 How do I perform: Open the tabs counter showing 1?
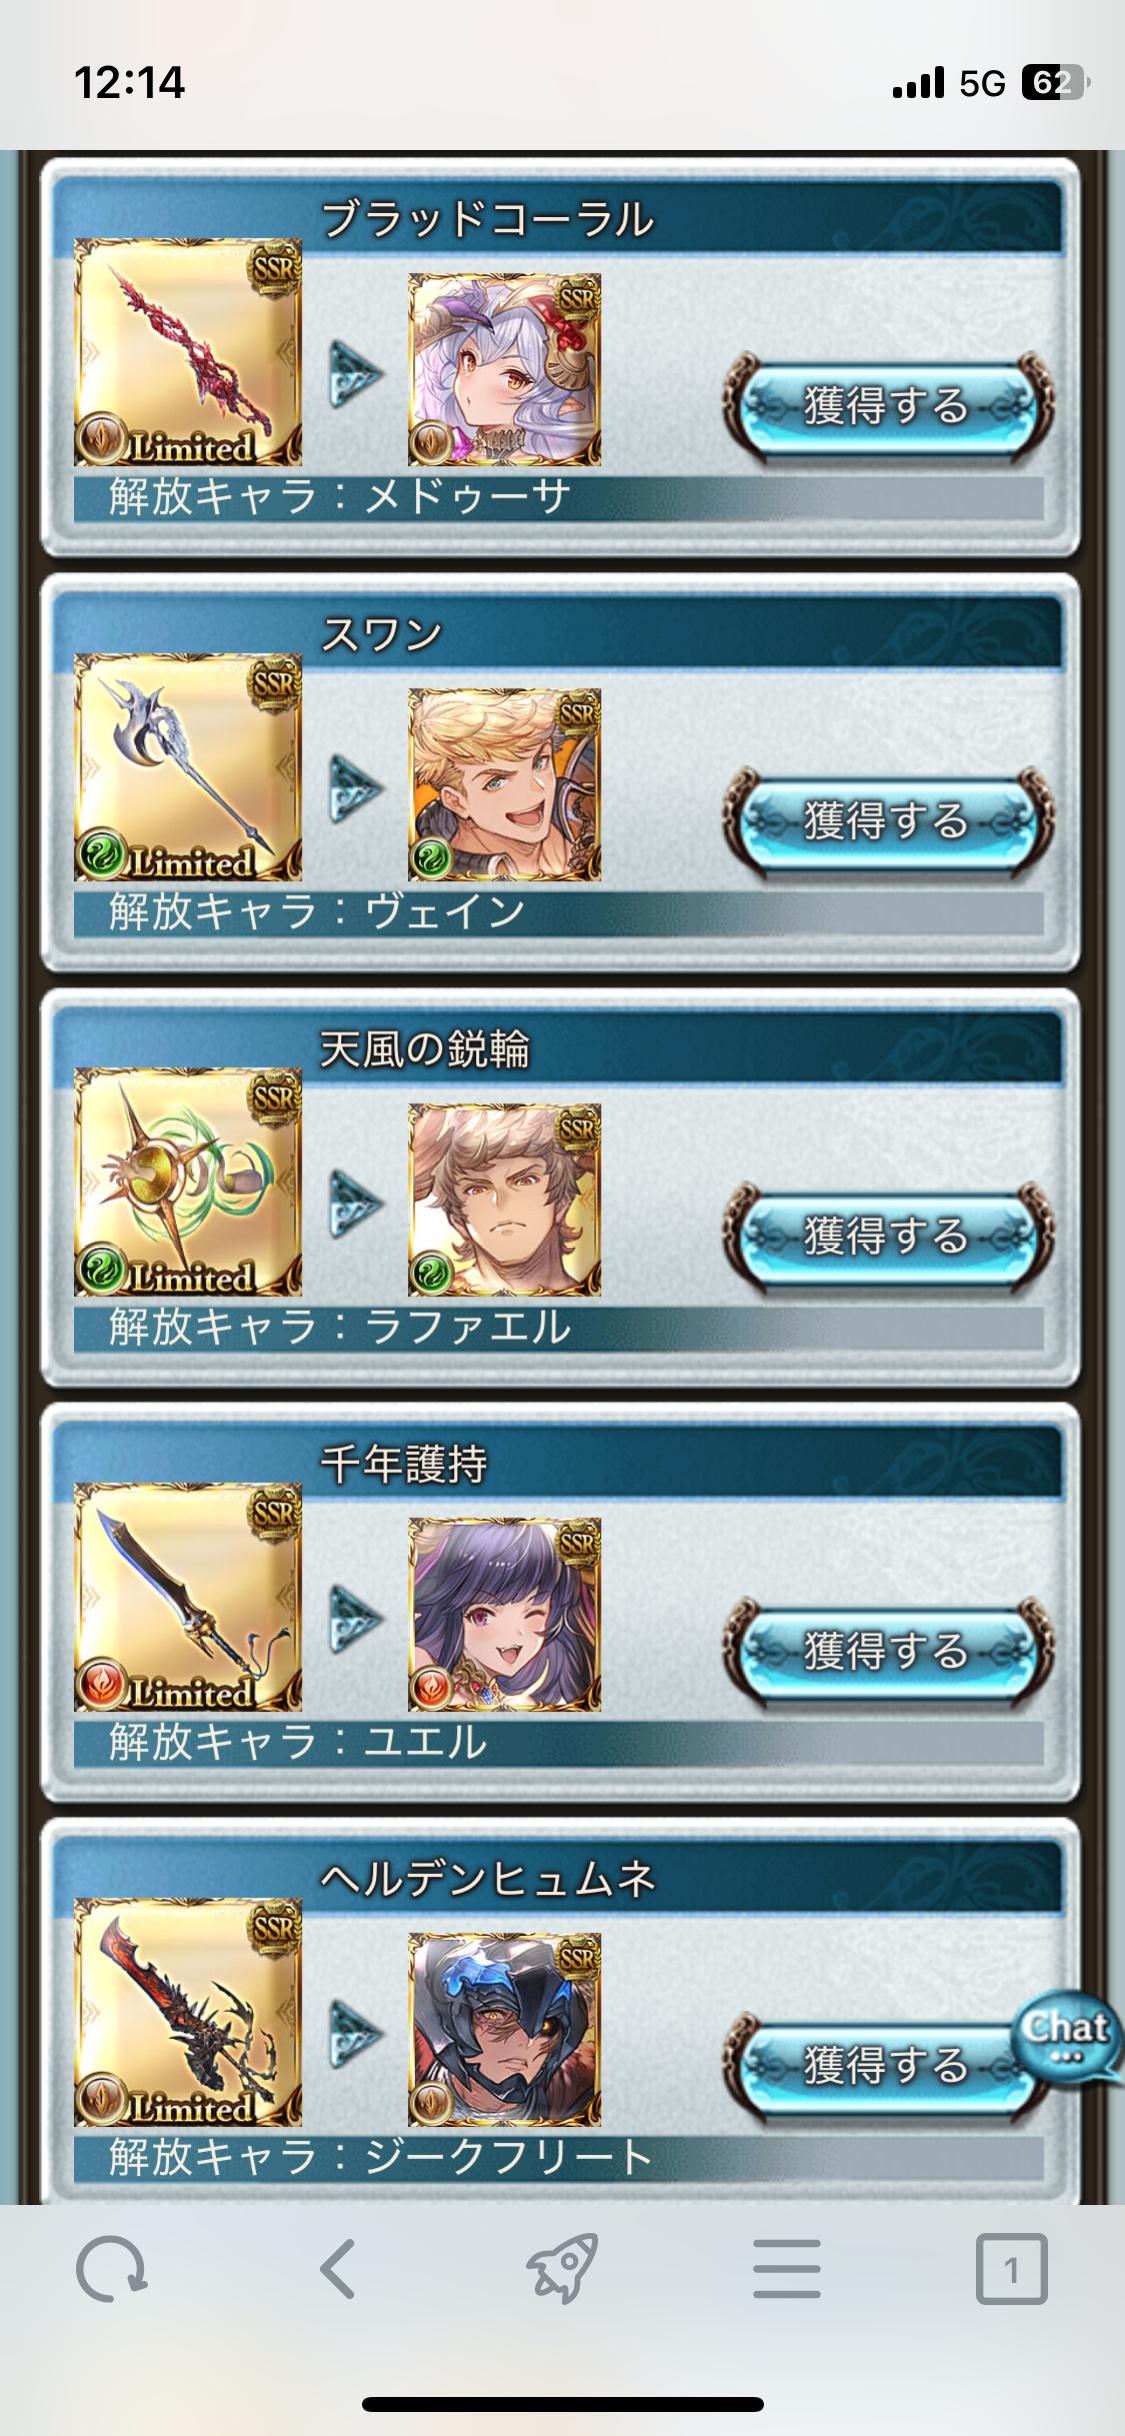click(1011, 2269)
